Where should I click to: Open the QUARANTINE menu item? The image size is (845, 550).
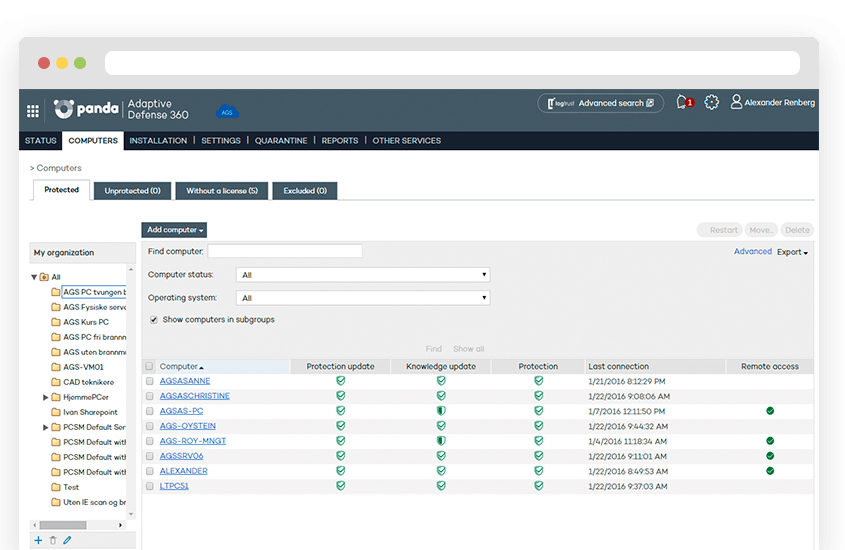tap(281, 141)
